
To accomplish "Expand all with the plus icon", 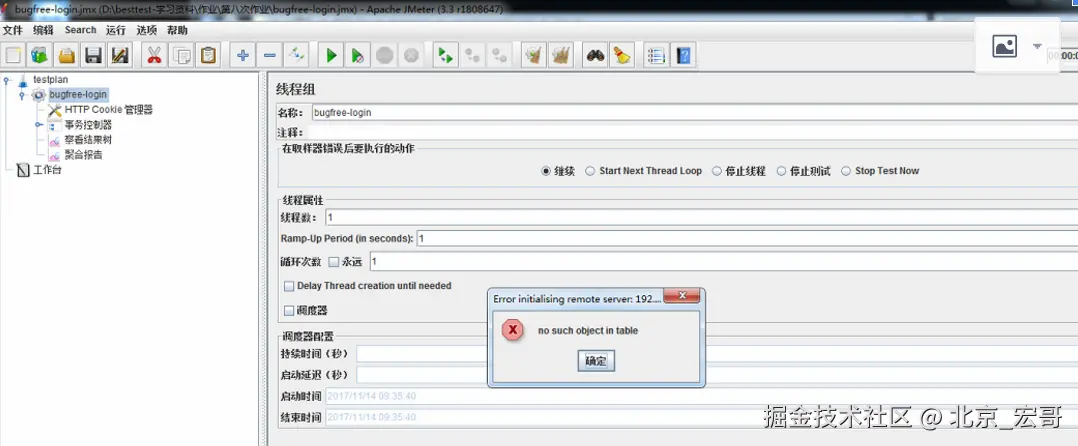I will (242, 56).
